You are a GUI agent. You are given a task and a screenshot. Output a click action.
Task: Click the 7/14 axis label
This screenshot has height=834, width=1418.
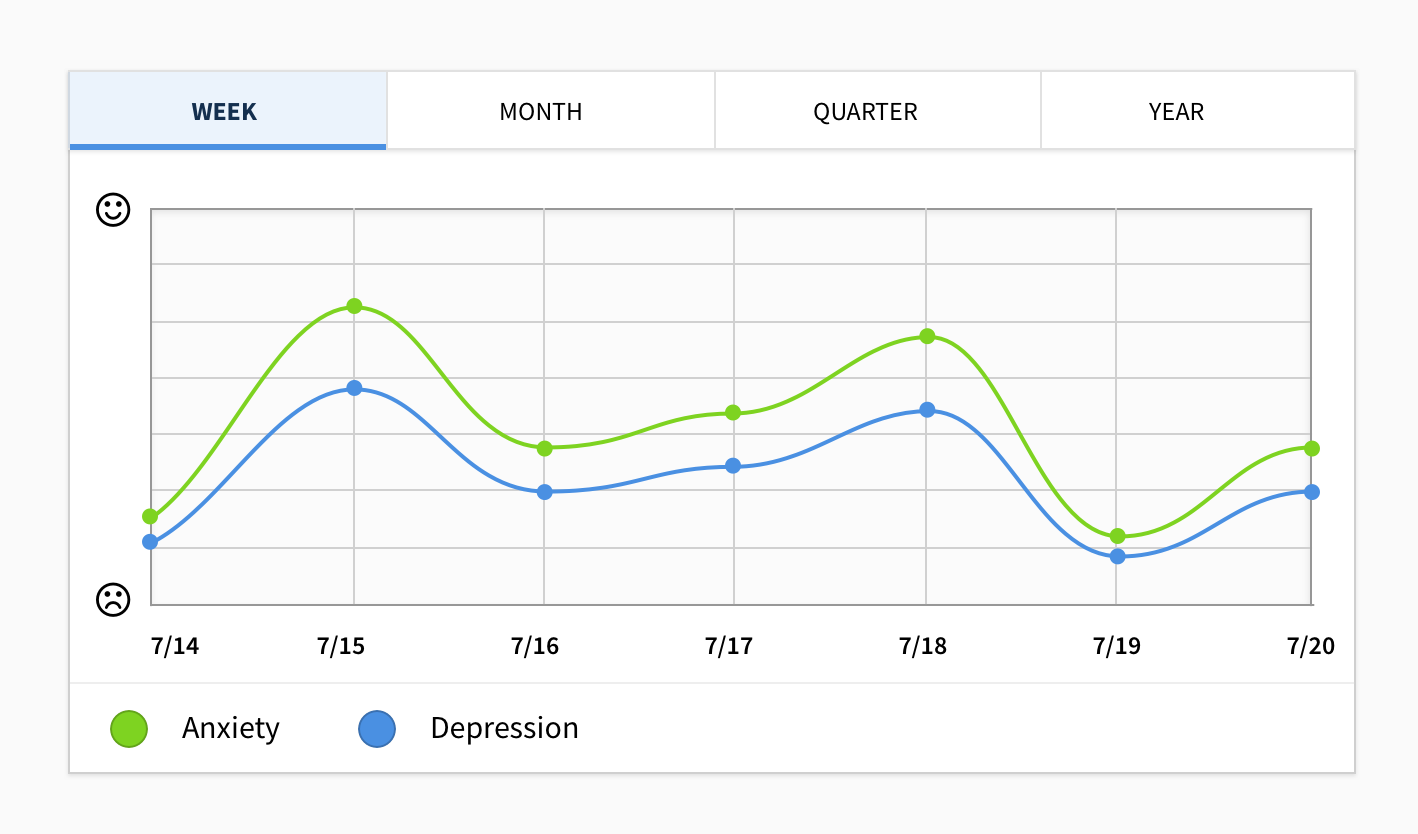click(174, 646)
